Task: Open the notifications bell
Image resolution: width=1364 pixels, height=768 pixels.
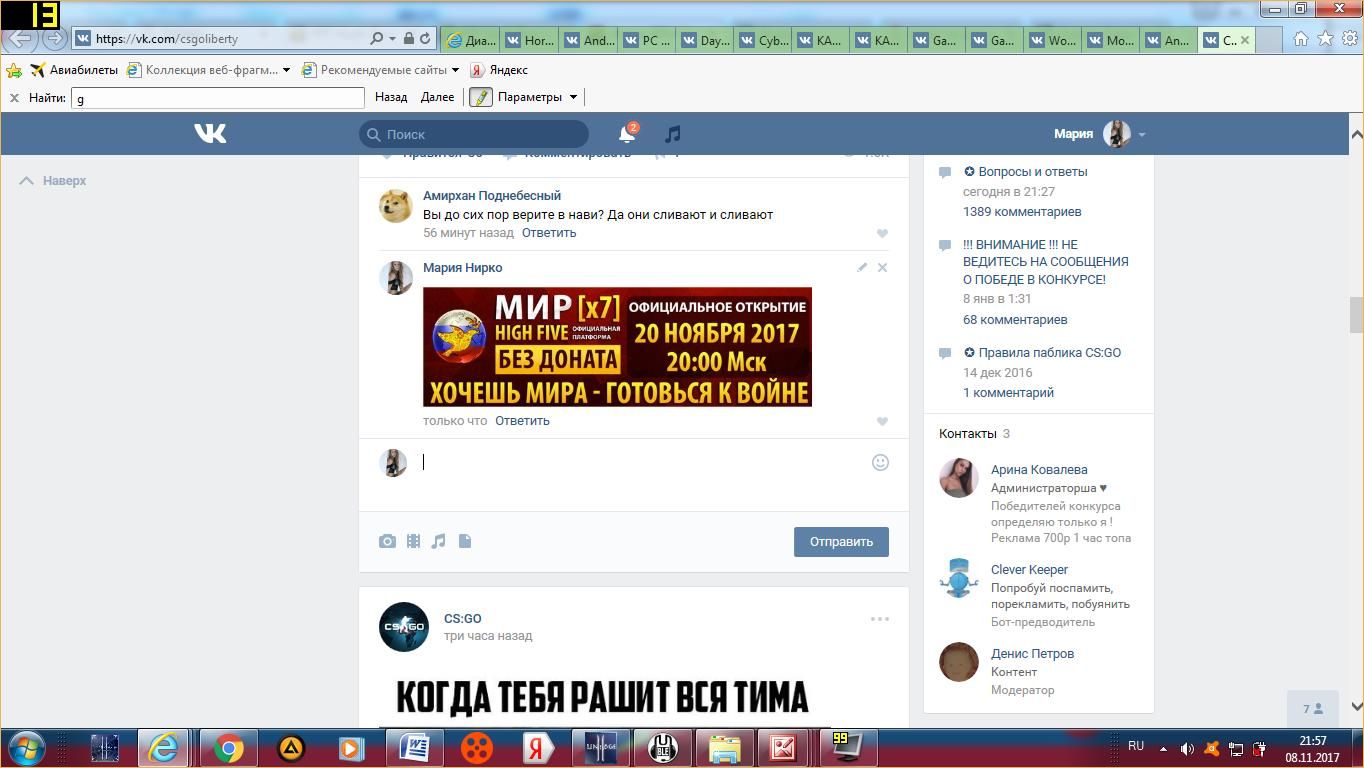Action: coord(627,134)
